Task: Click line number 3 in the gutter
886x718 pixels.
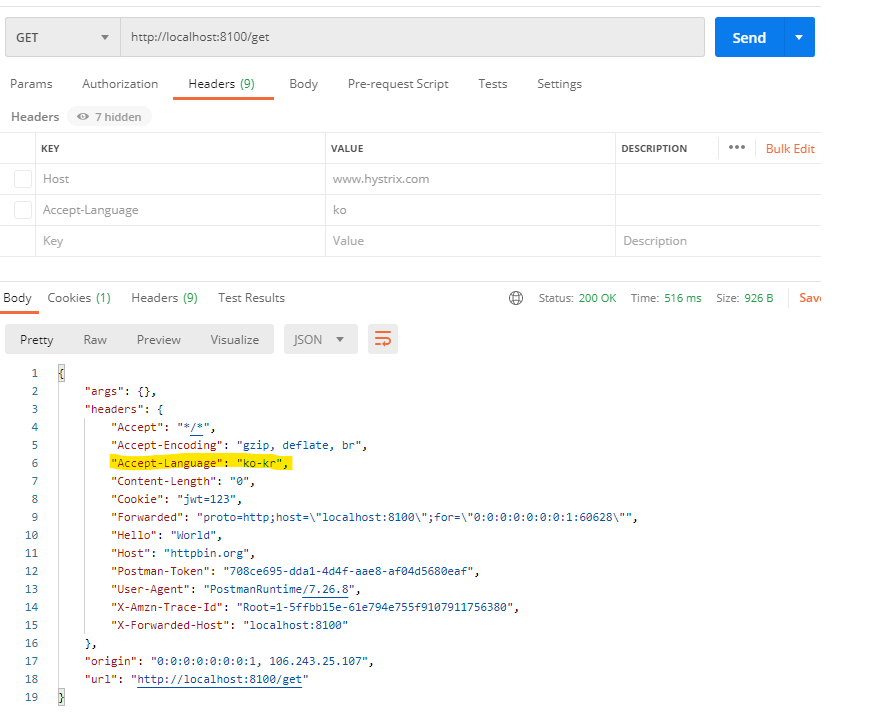Action: (34, 409)
